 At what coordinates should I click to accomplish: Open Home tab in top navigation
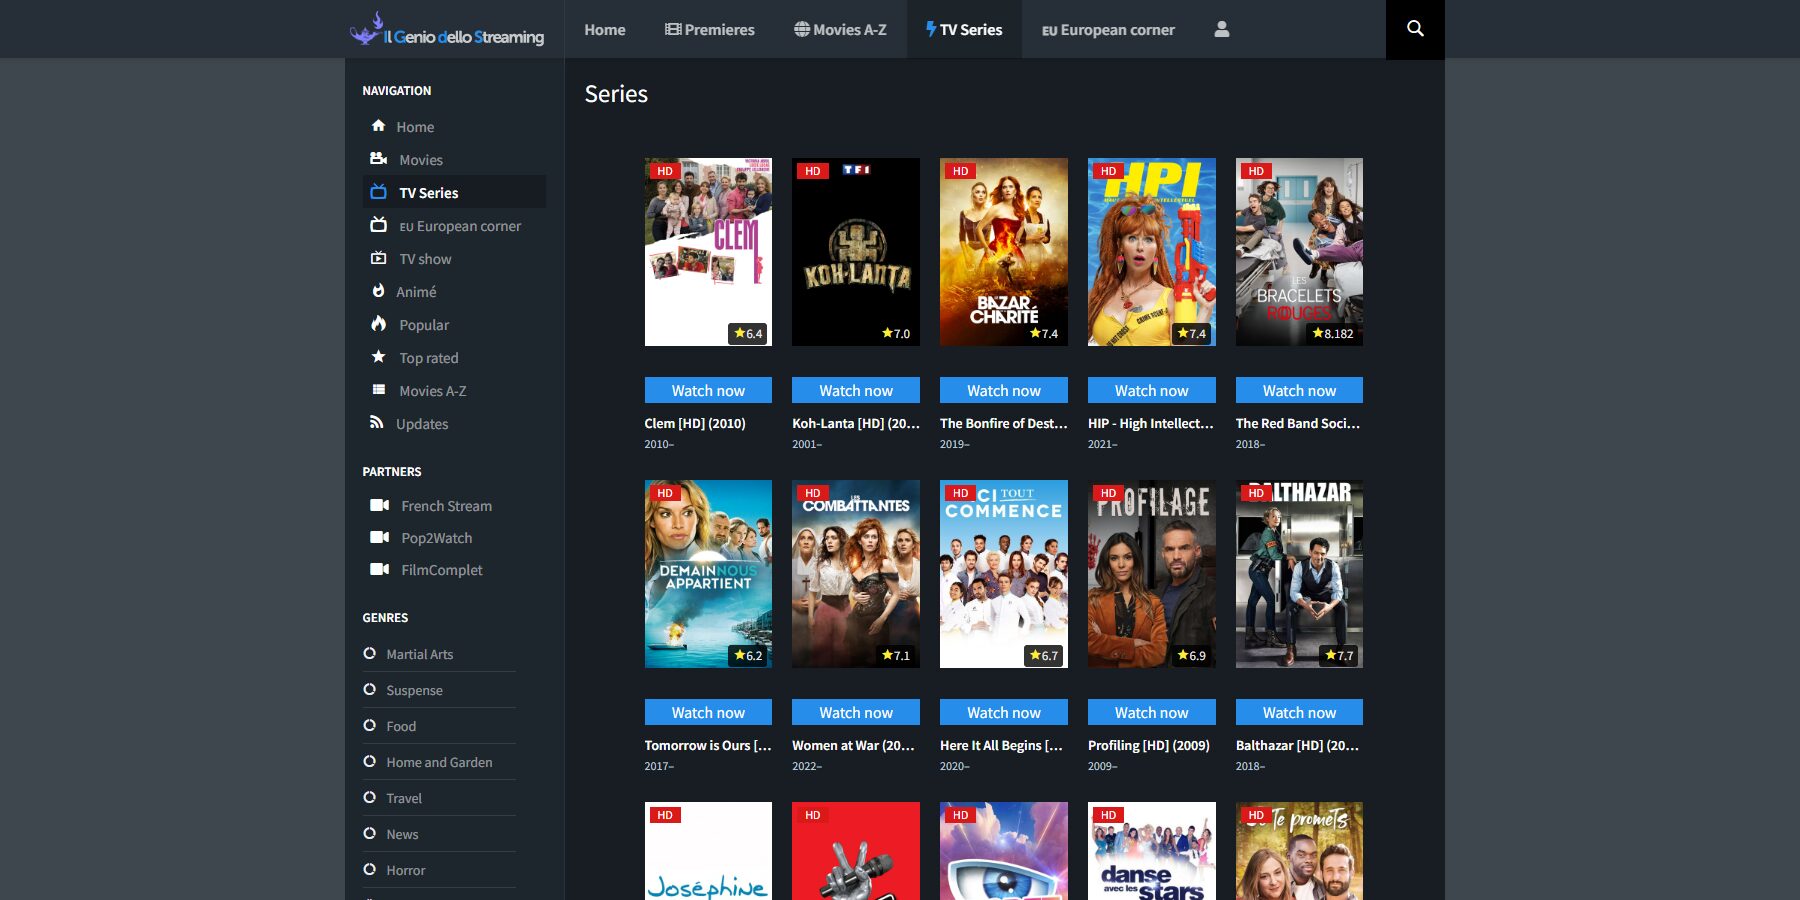pyautogui.click(x=605, y=29)
